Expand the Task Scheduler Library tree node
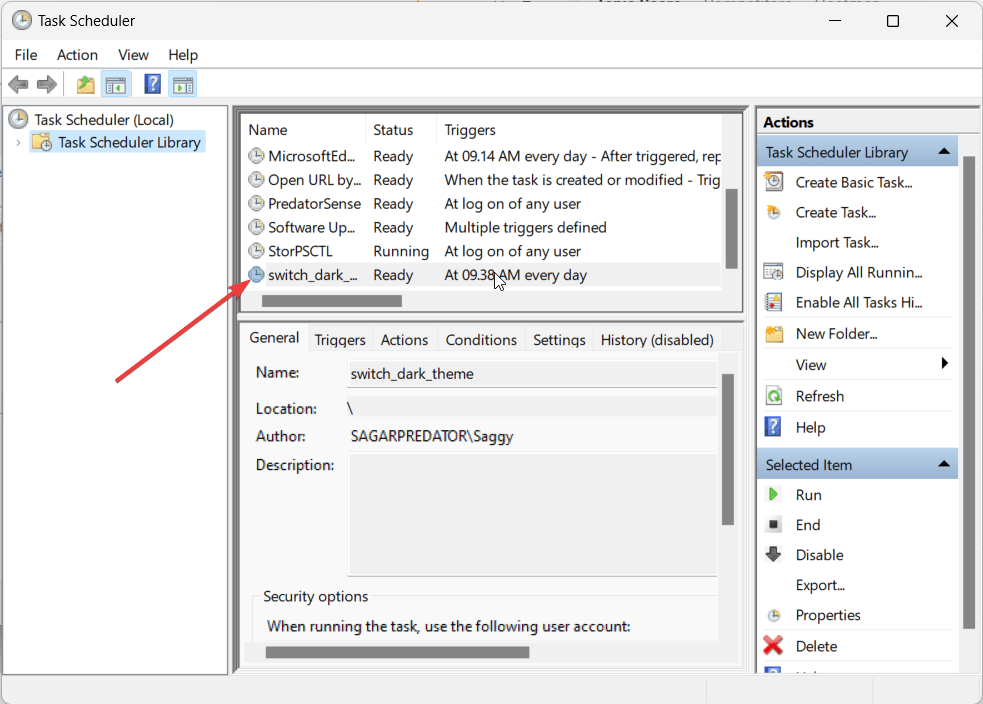 pos(18,143)
